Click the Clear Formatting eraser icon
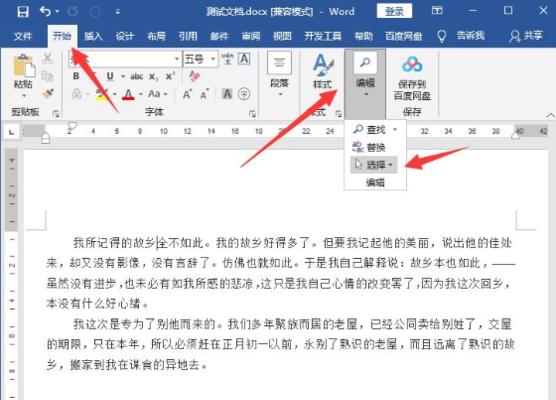 coord(194,76)
